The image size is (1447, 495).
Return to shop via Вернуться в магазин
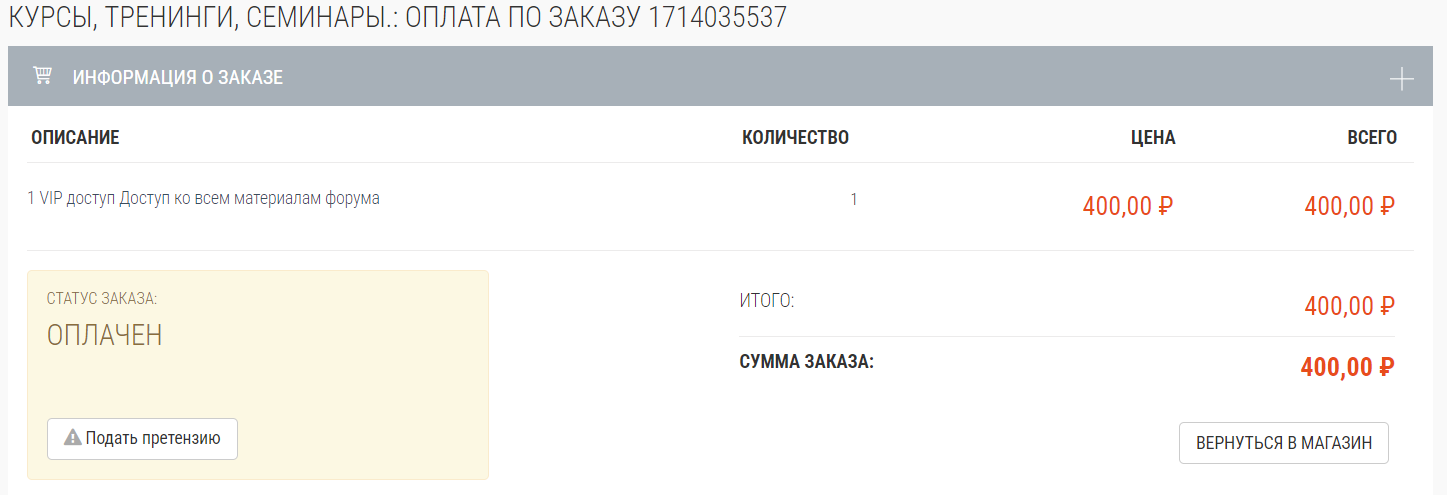click(1284, 443)
